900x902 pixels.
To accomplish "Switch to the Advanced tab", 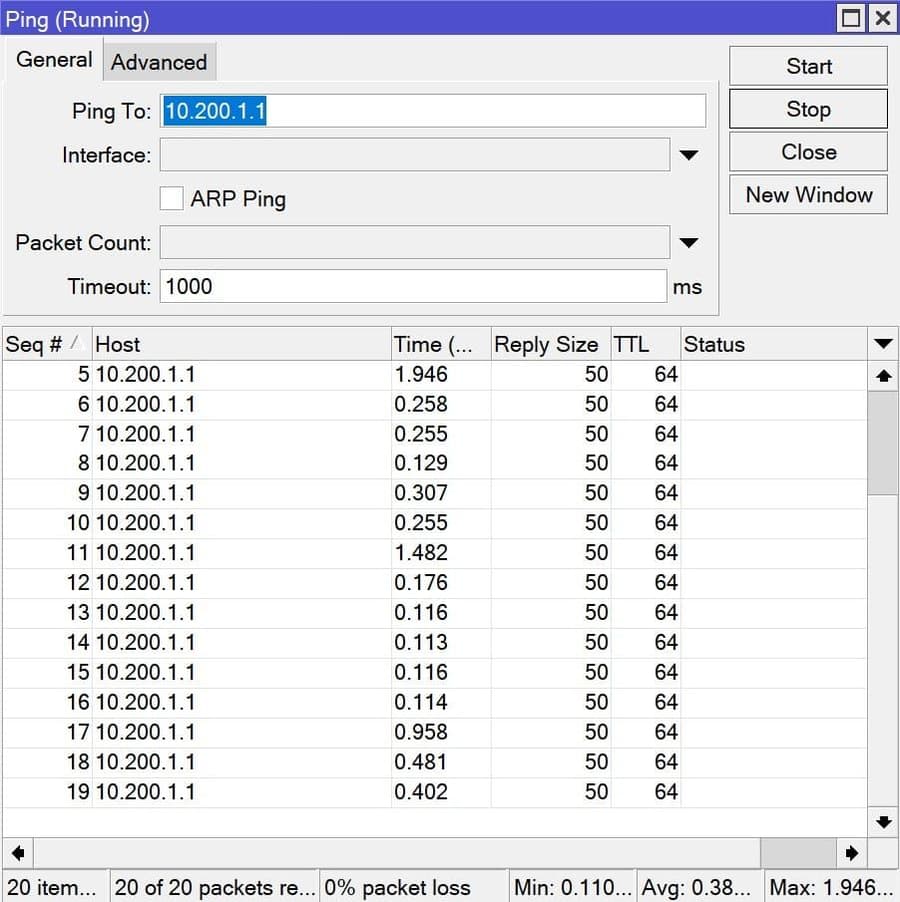I will pyautogui.click(x=159, y=62).
